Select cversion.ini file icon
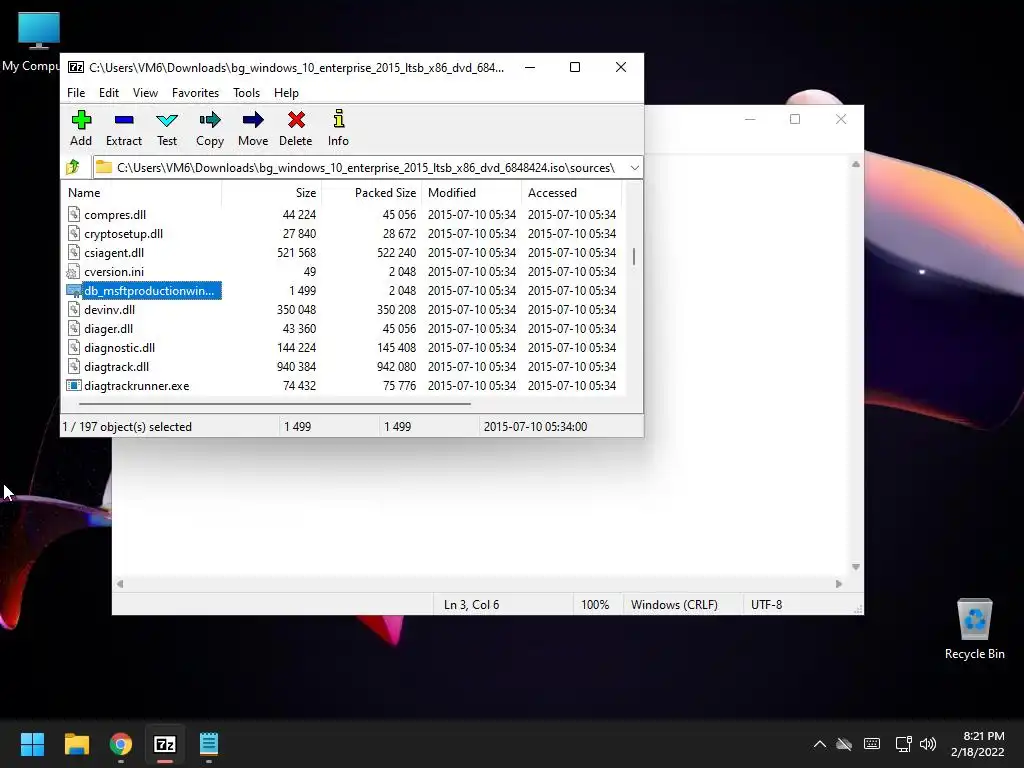 [x=73, y=272]
